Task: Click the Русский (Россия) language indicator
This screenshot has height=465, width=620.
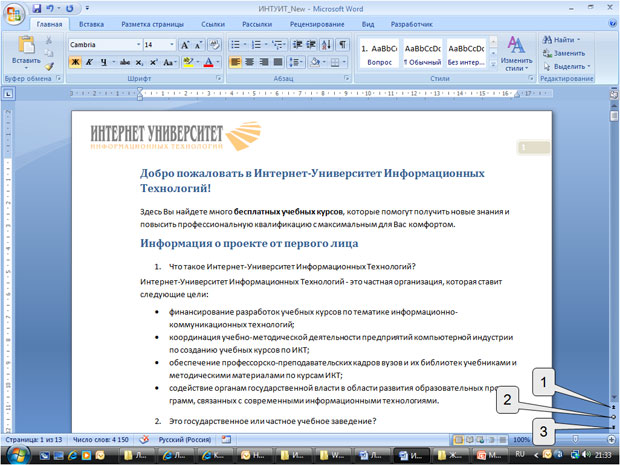Action: (185, 439)
